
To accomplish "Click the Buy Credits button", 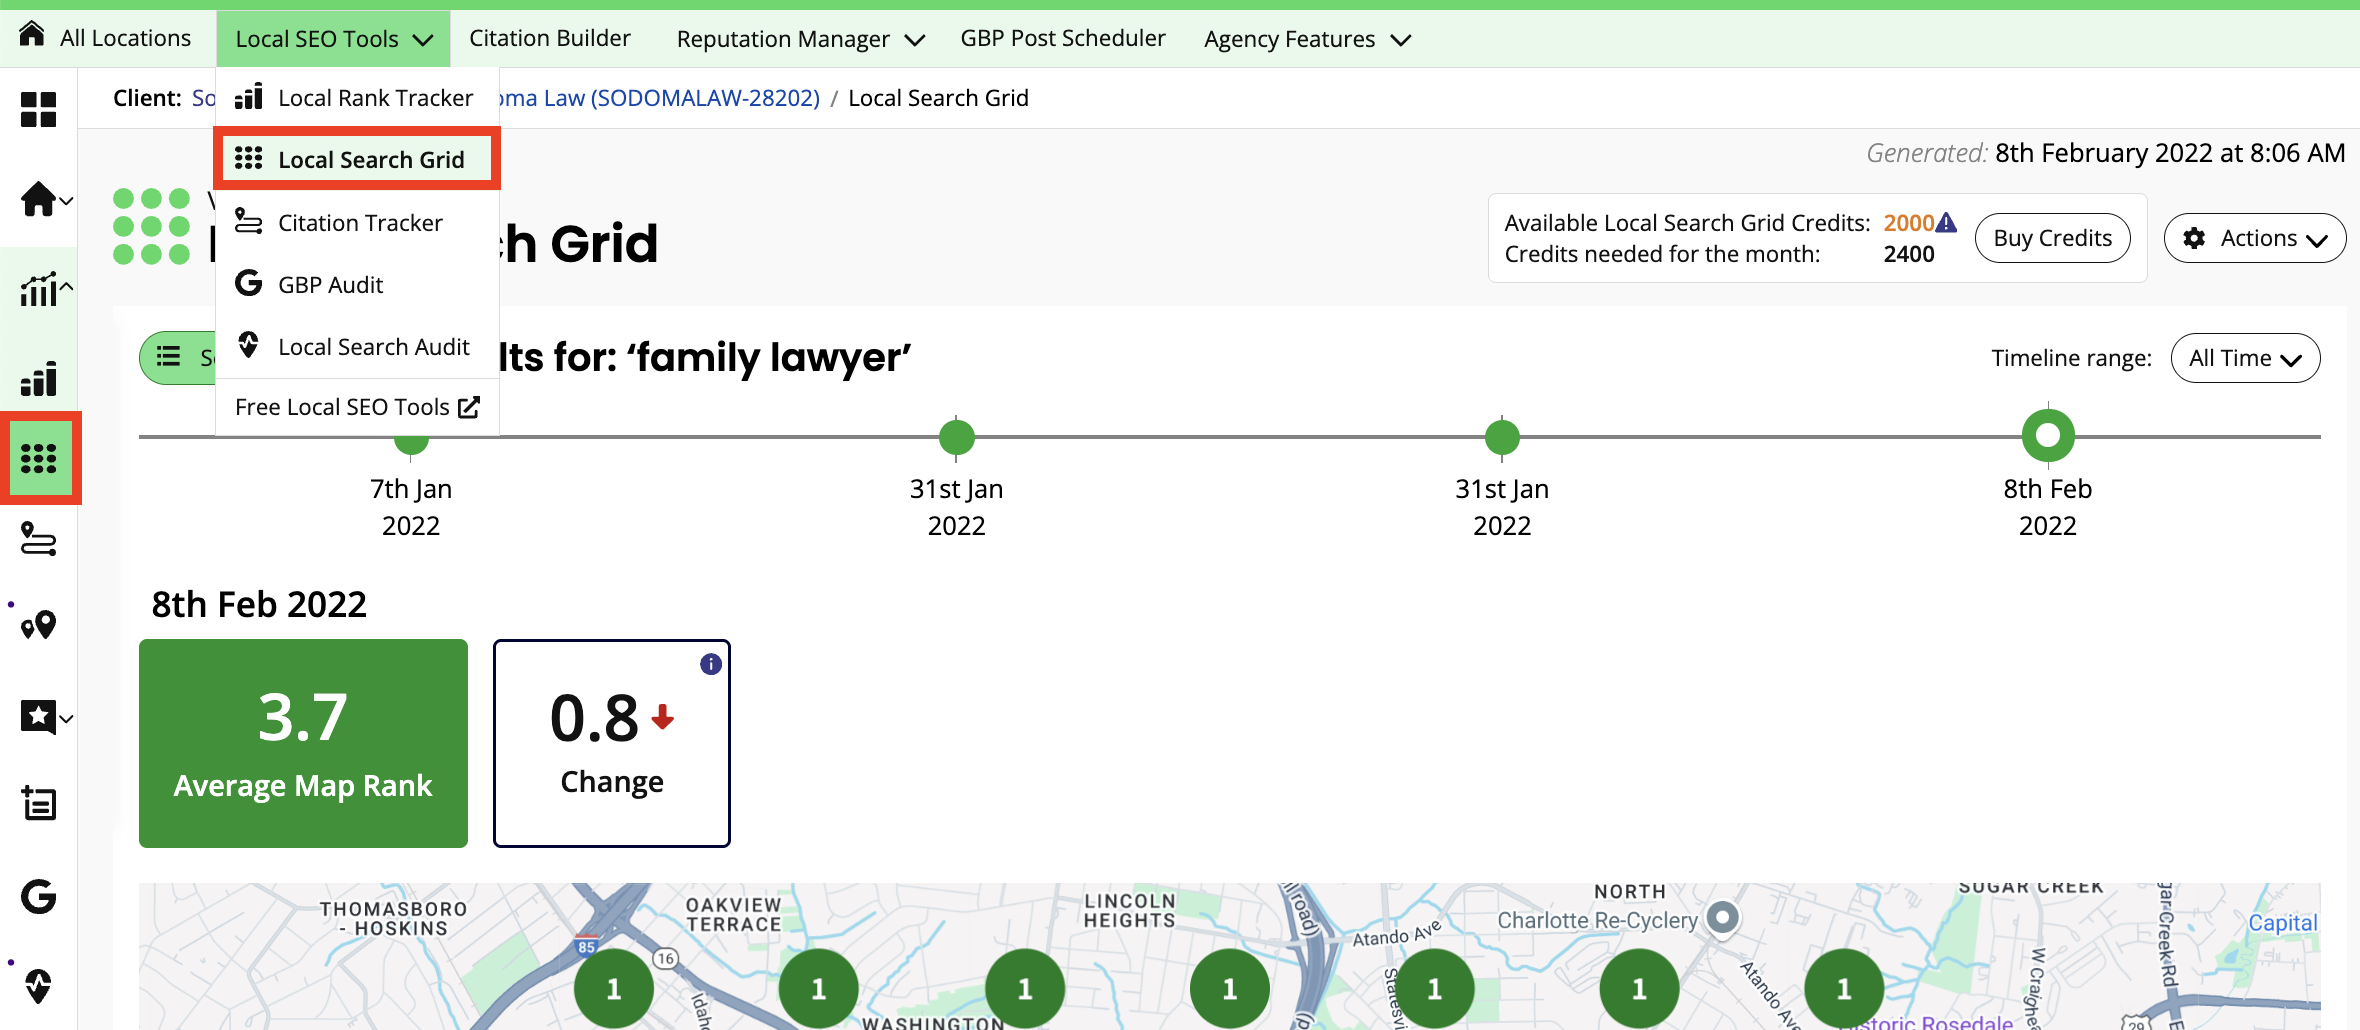I will point(2052,238).
